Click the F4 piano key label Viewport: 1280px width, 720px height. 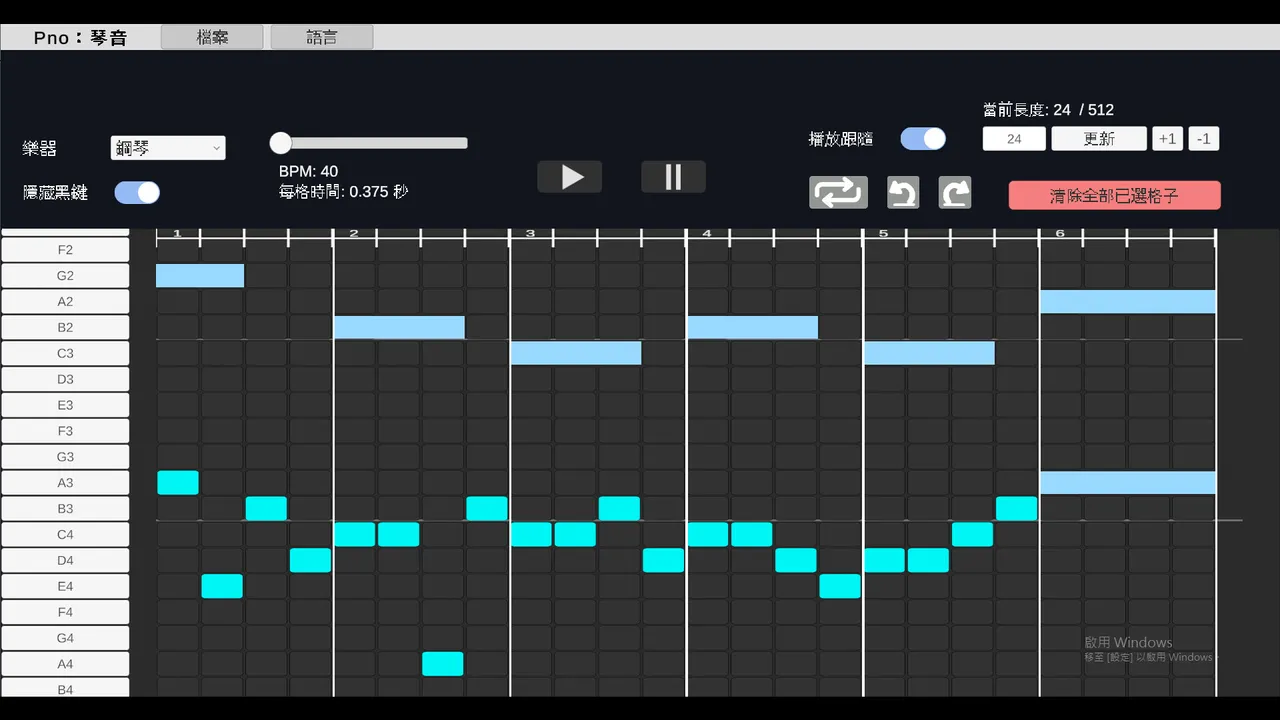(65, 612)
